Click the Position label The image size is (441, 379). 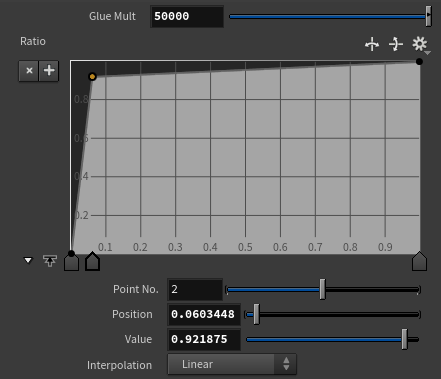pos(132,314)
